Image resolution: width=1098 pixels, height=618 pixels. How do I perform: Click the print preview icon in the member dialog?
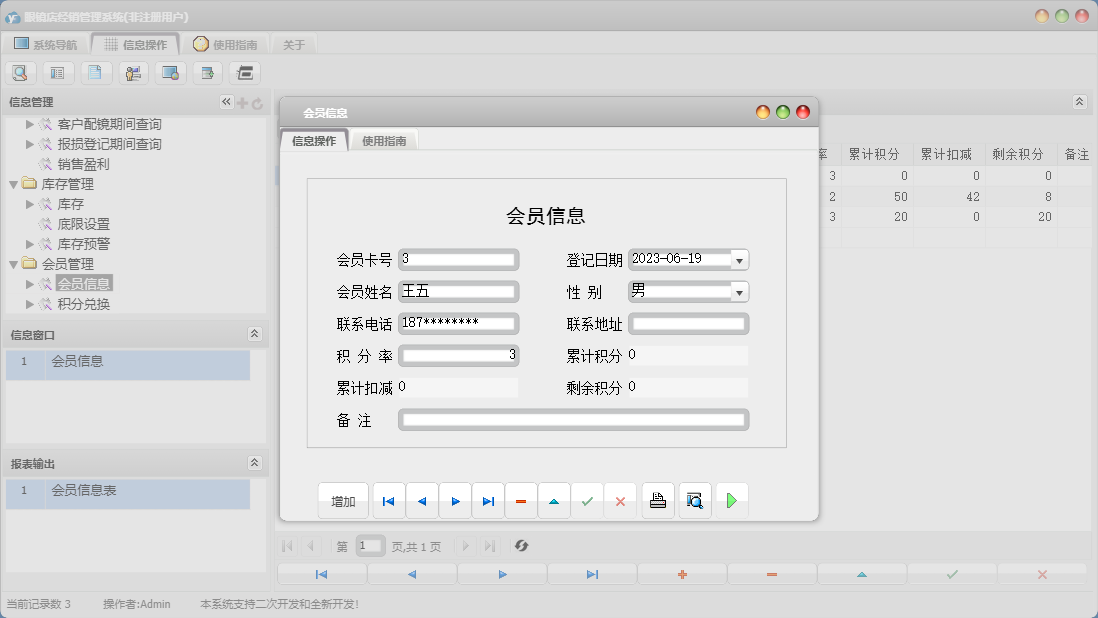point(694,500)
